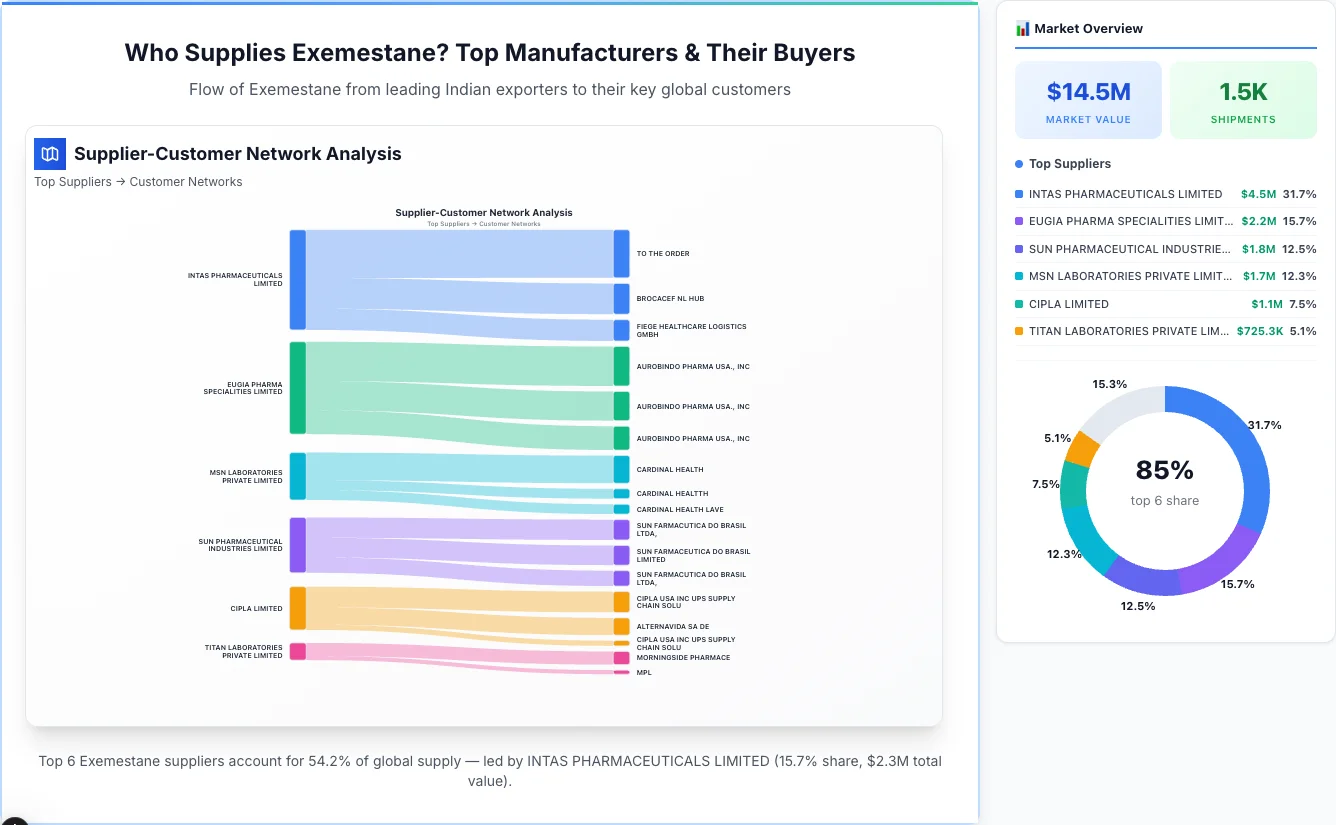The height and width of the screenshot is (825, 1336).
Task: Click the $4.5M value for INTAS
Action: (1258, 194)
